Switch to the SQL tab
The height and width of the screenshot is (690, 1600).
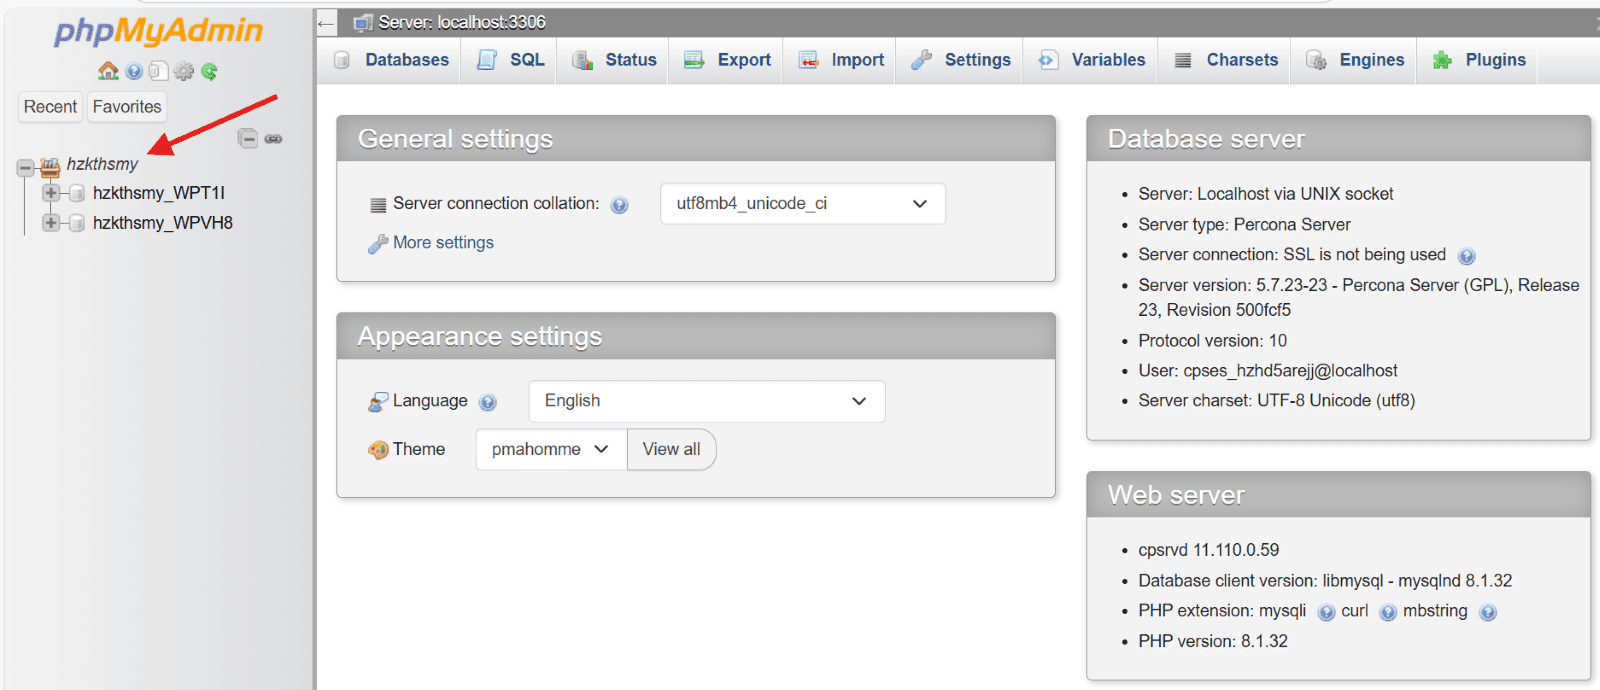click(x=511, y=60)
